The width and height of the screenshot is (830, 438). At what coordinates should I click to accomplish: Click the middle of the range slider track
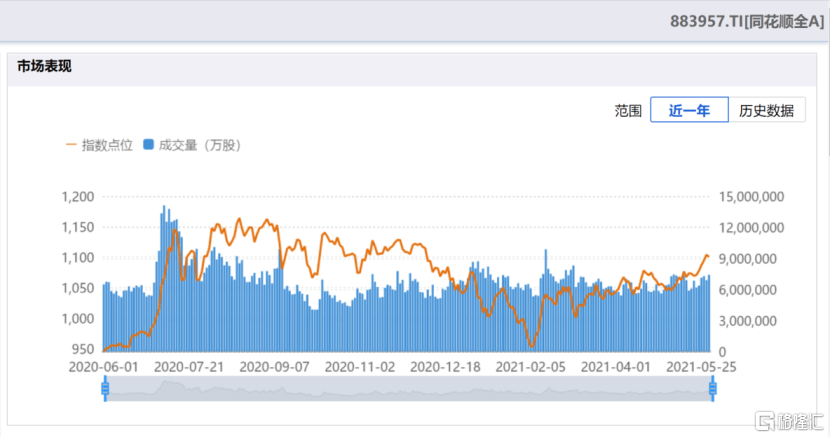[x=408, y=390]
